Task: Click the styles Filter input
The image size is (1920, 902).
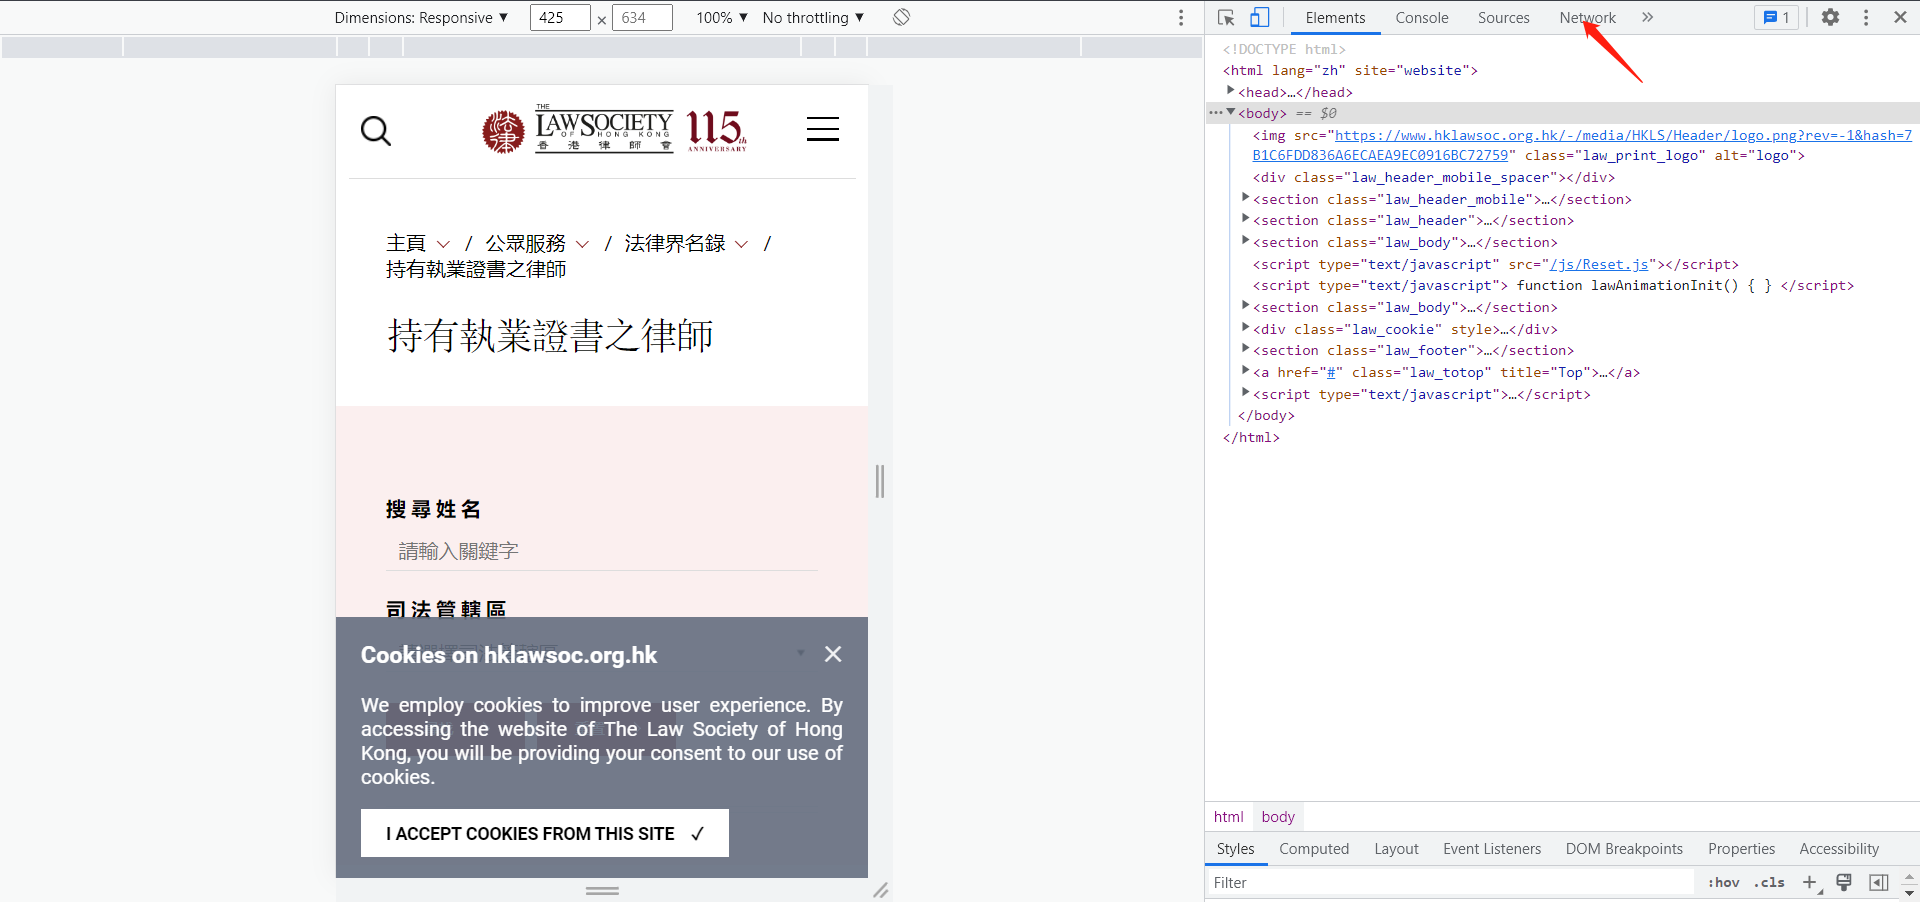Action: point(1450,882)
